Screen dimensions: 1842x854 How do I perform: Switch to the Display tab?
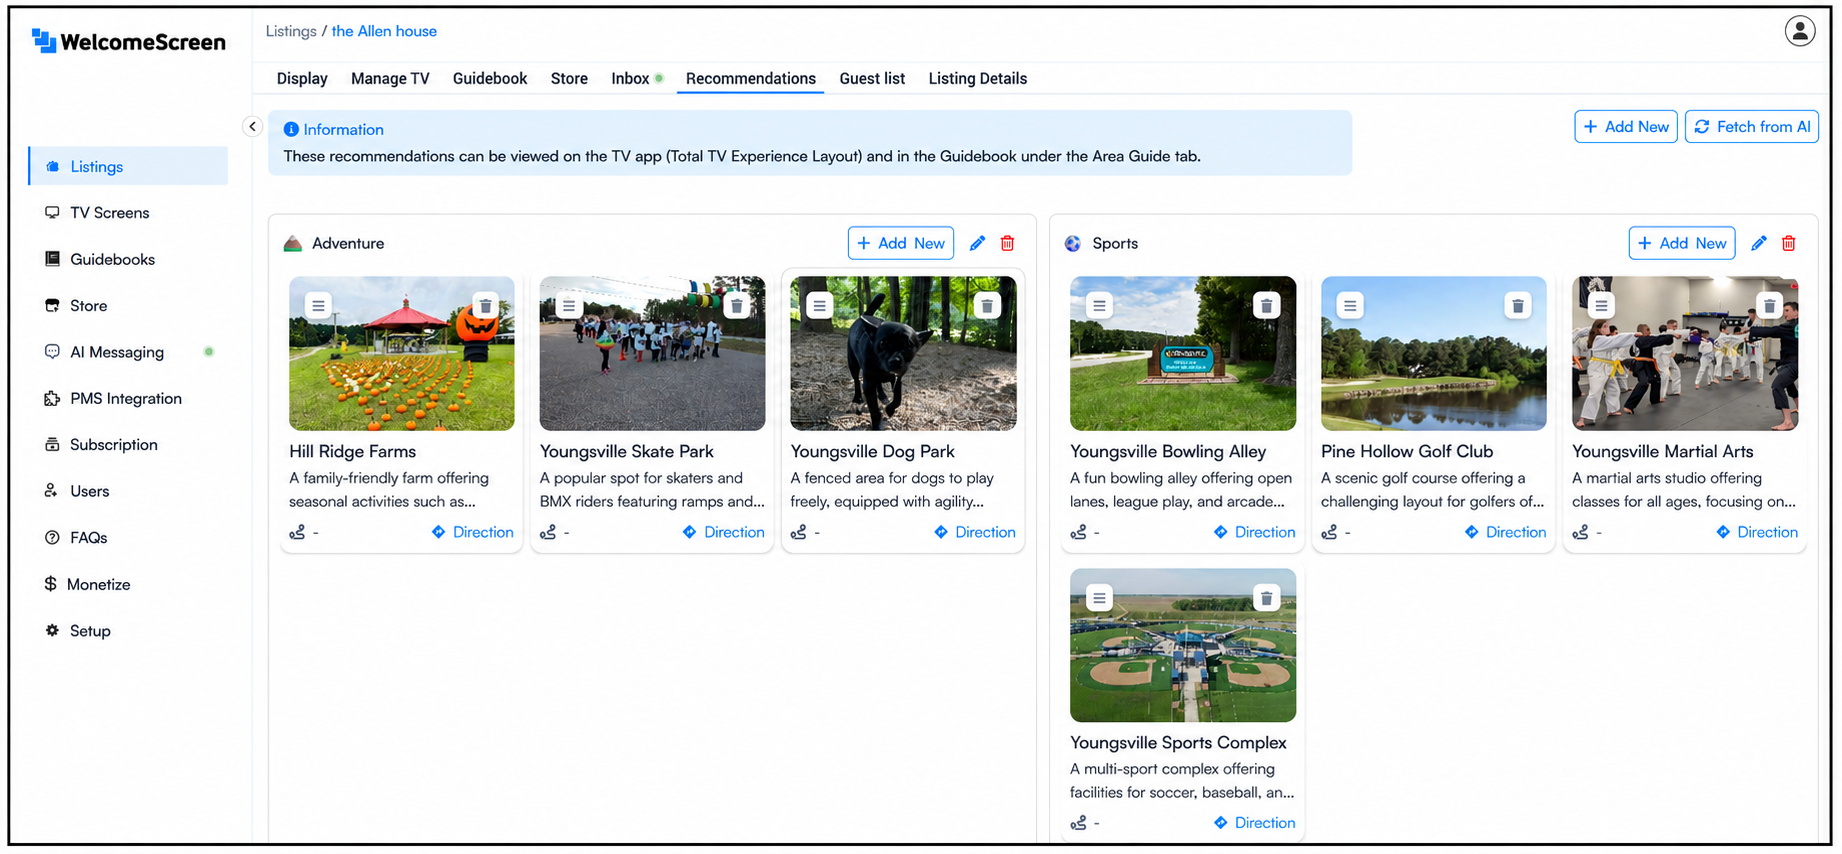[302, 78]
